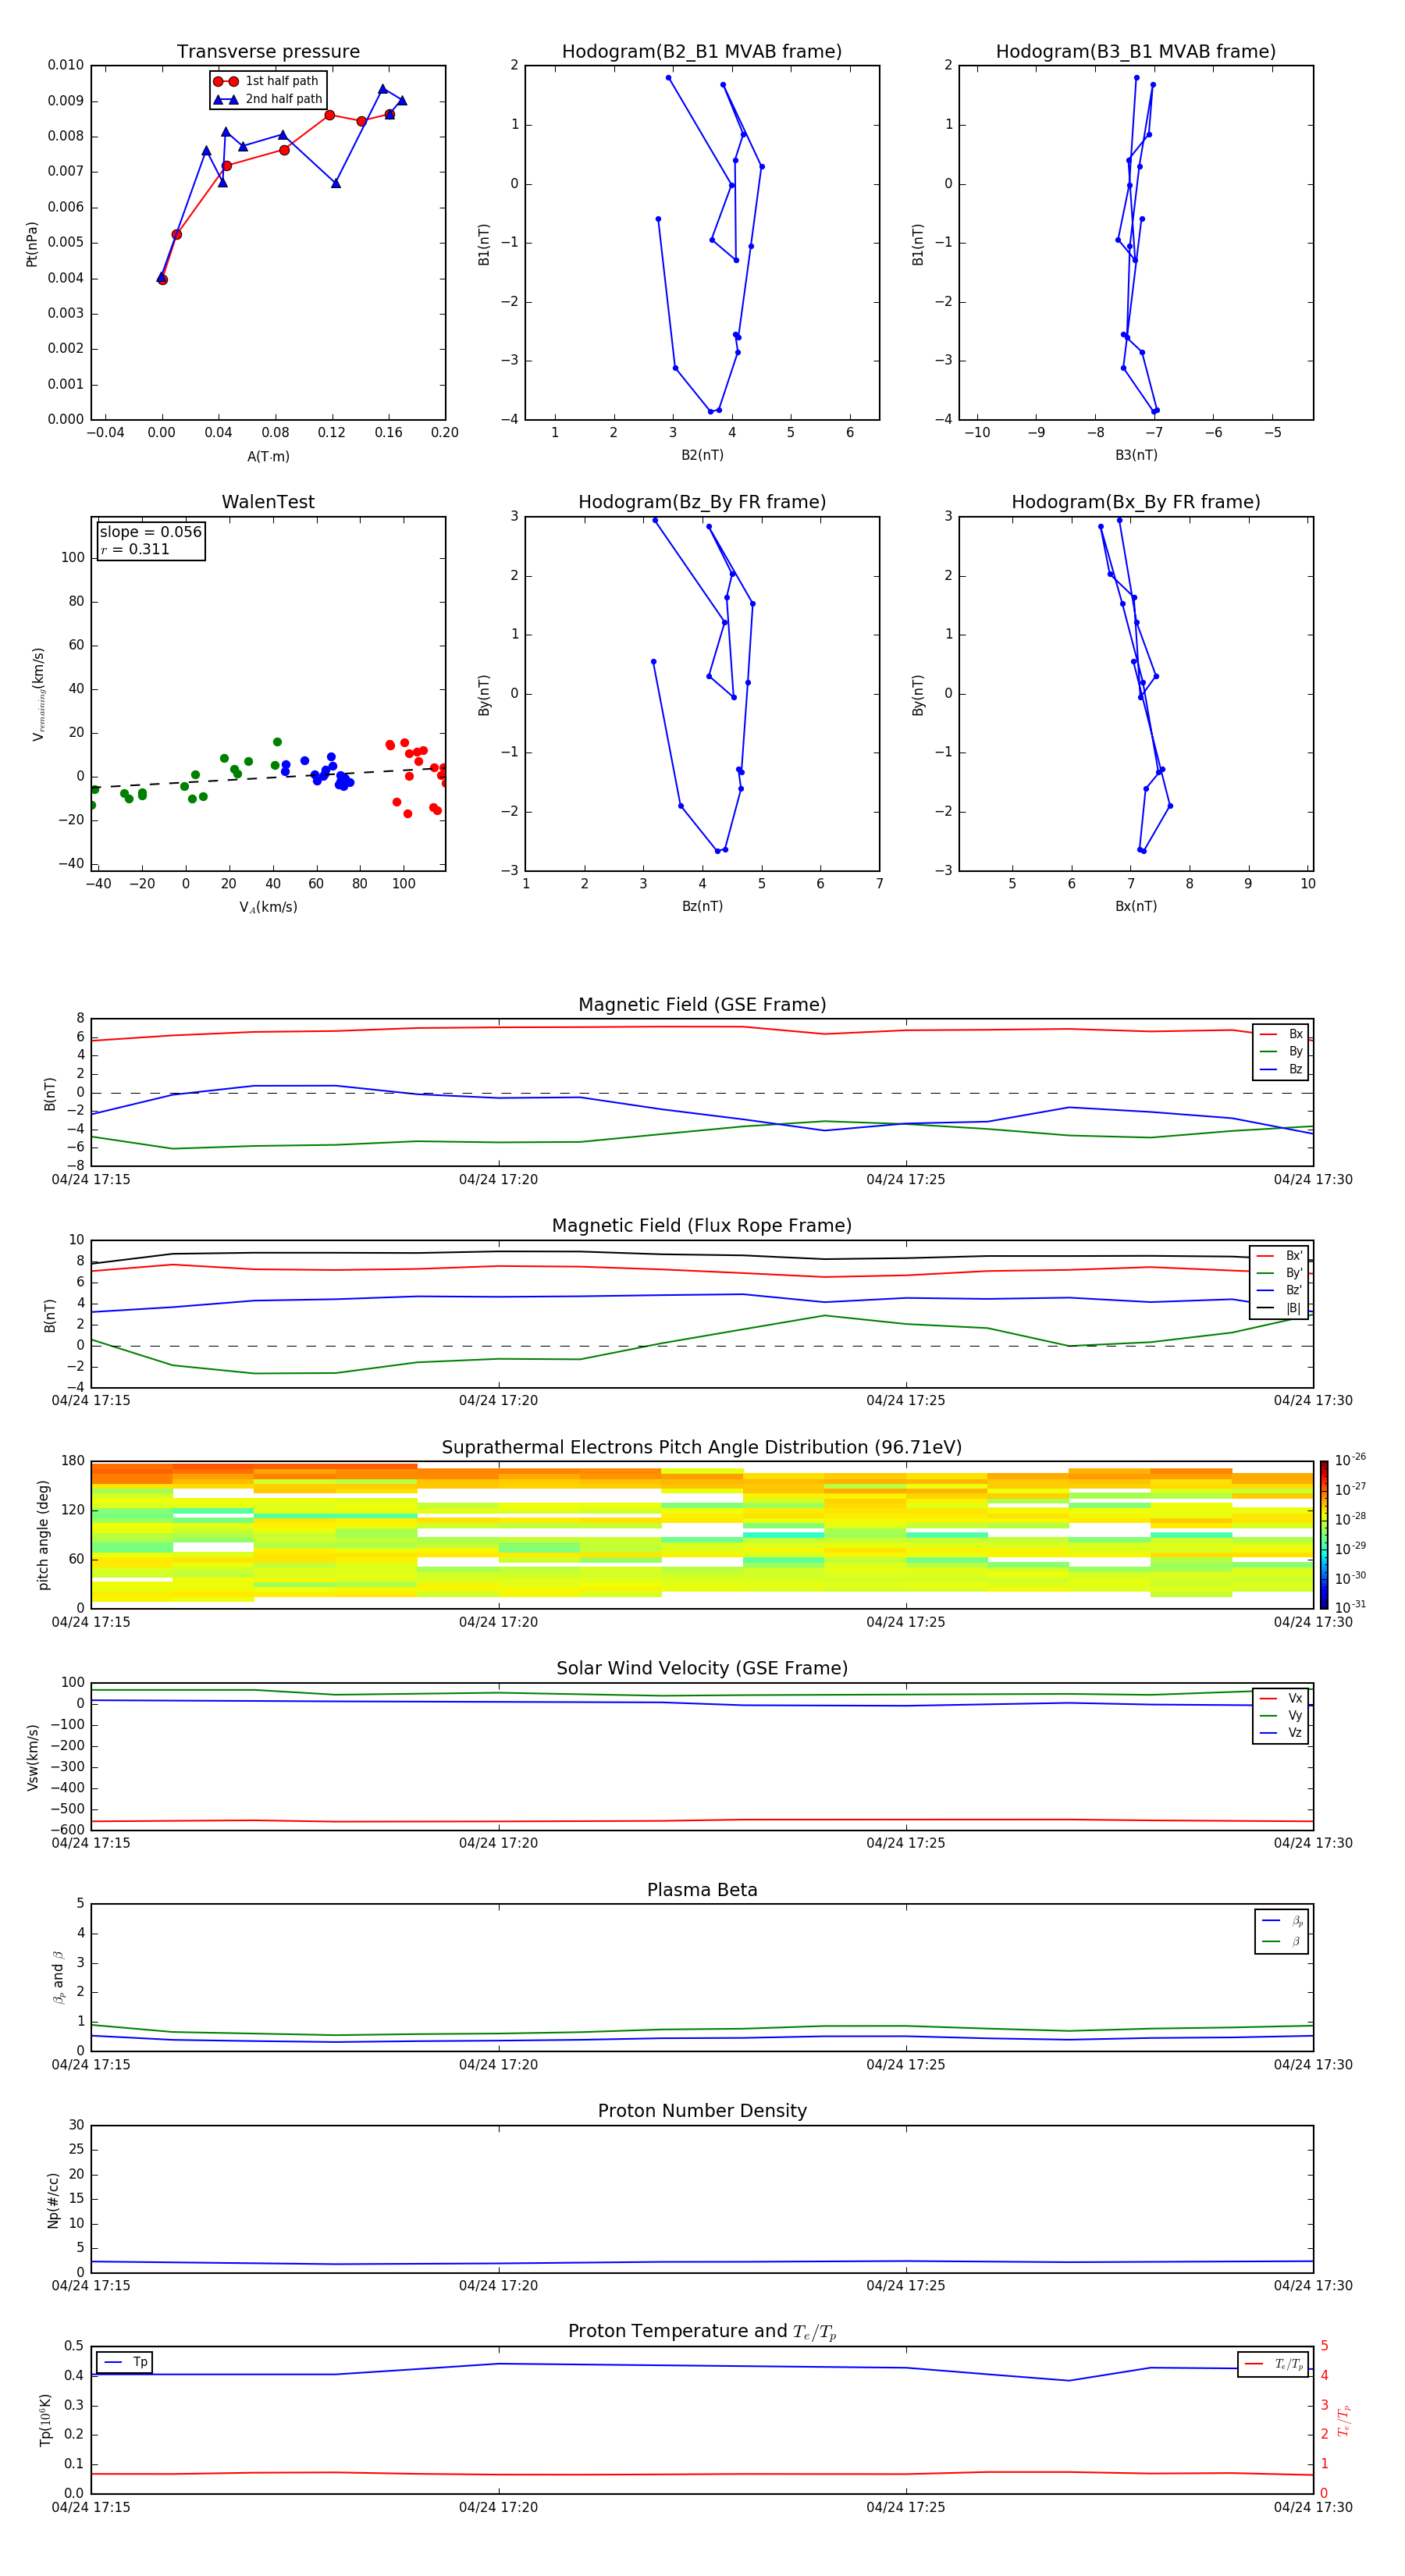Click the 'WalenTest' plot title
The height and width of the screenshot is (2576, 1405).
point(268,502)
